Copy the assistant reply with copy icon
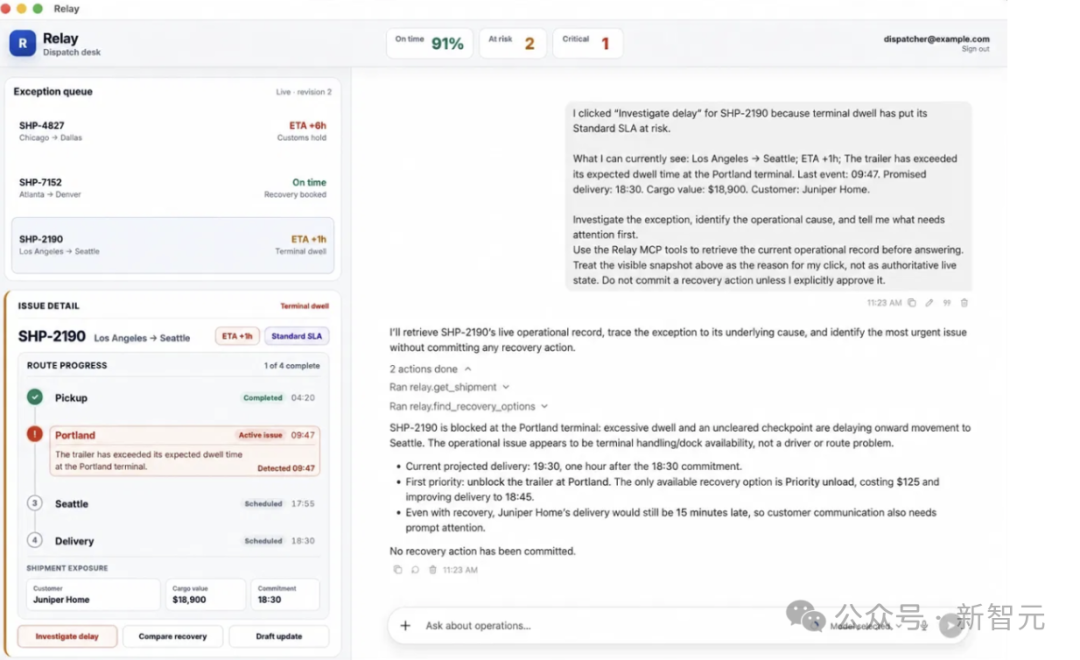The image size is (1080, 660). coord(397,570)
